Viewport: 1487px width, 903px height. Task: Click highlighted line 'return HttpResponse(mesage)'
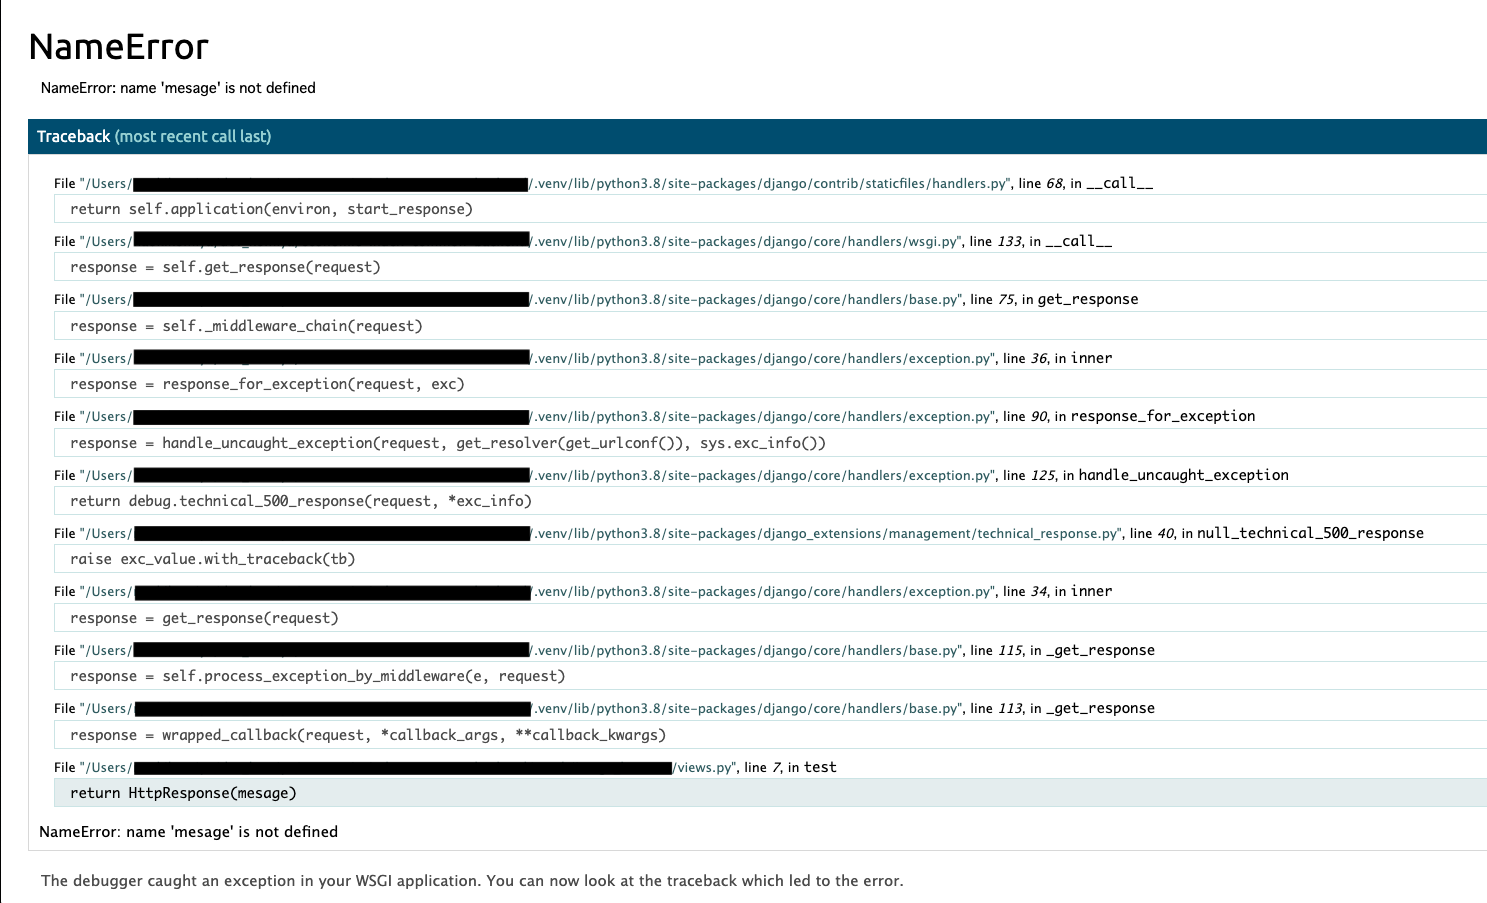(770, 793)
